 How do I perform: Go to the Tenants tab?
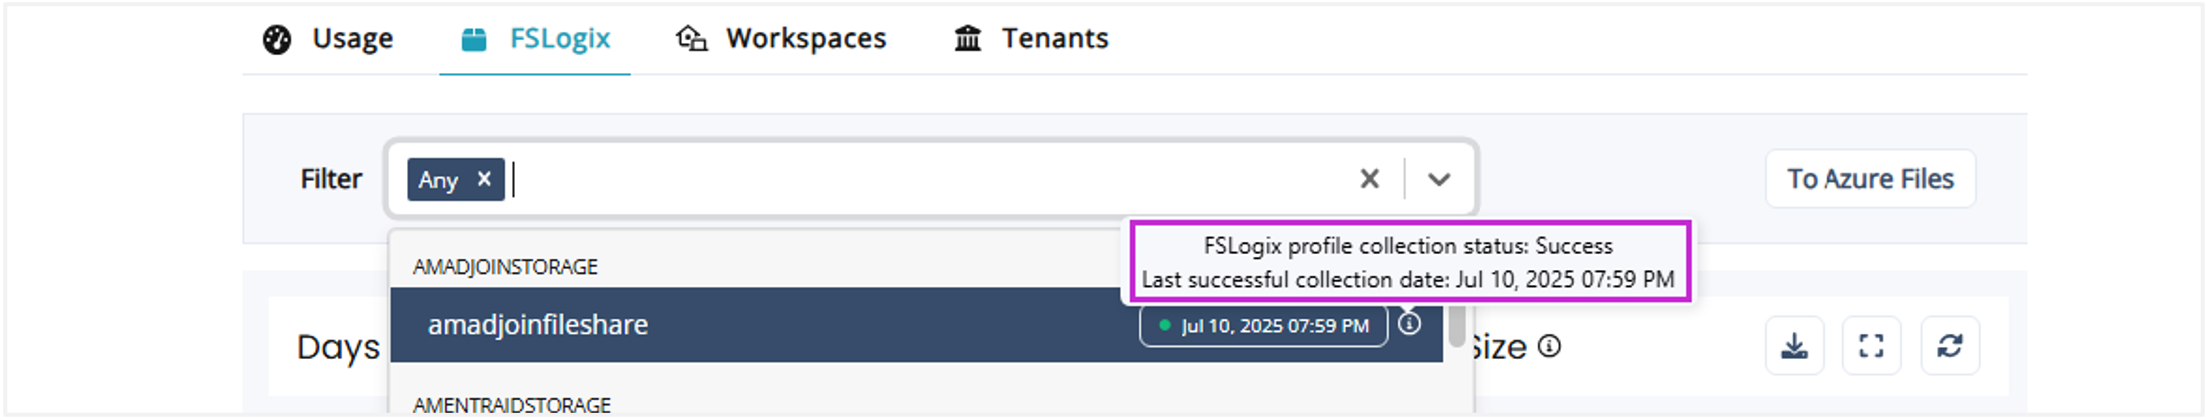tap(1031, 38)
